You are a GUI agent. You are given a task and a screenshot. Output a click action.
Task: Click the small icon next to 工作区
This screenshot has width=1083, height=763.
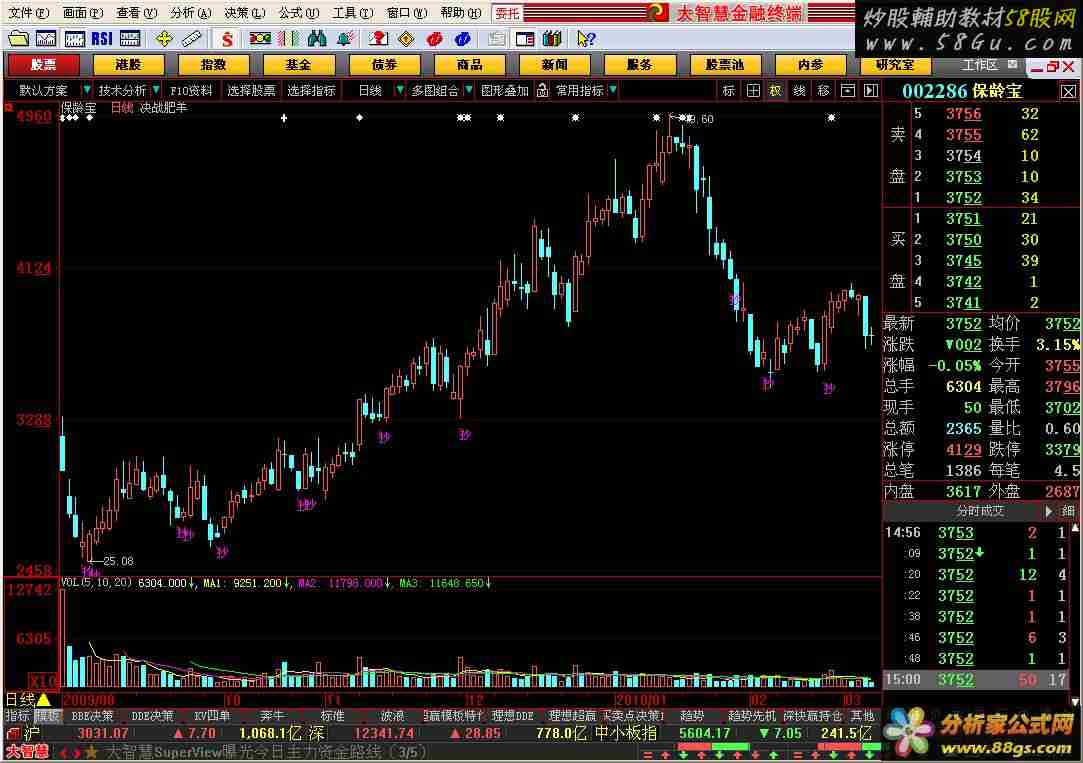tap(1012, 64)
